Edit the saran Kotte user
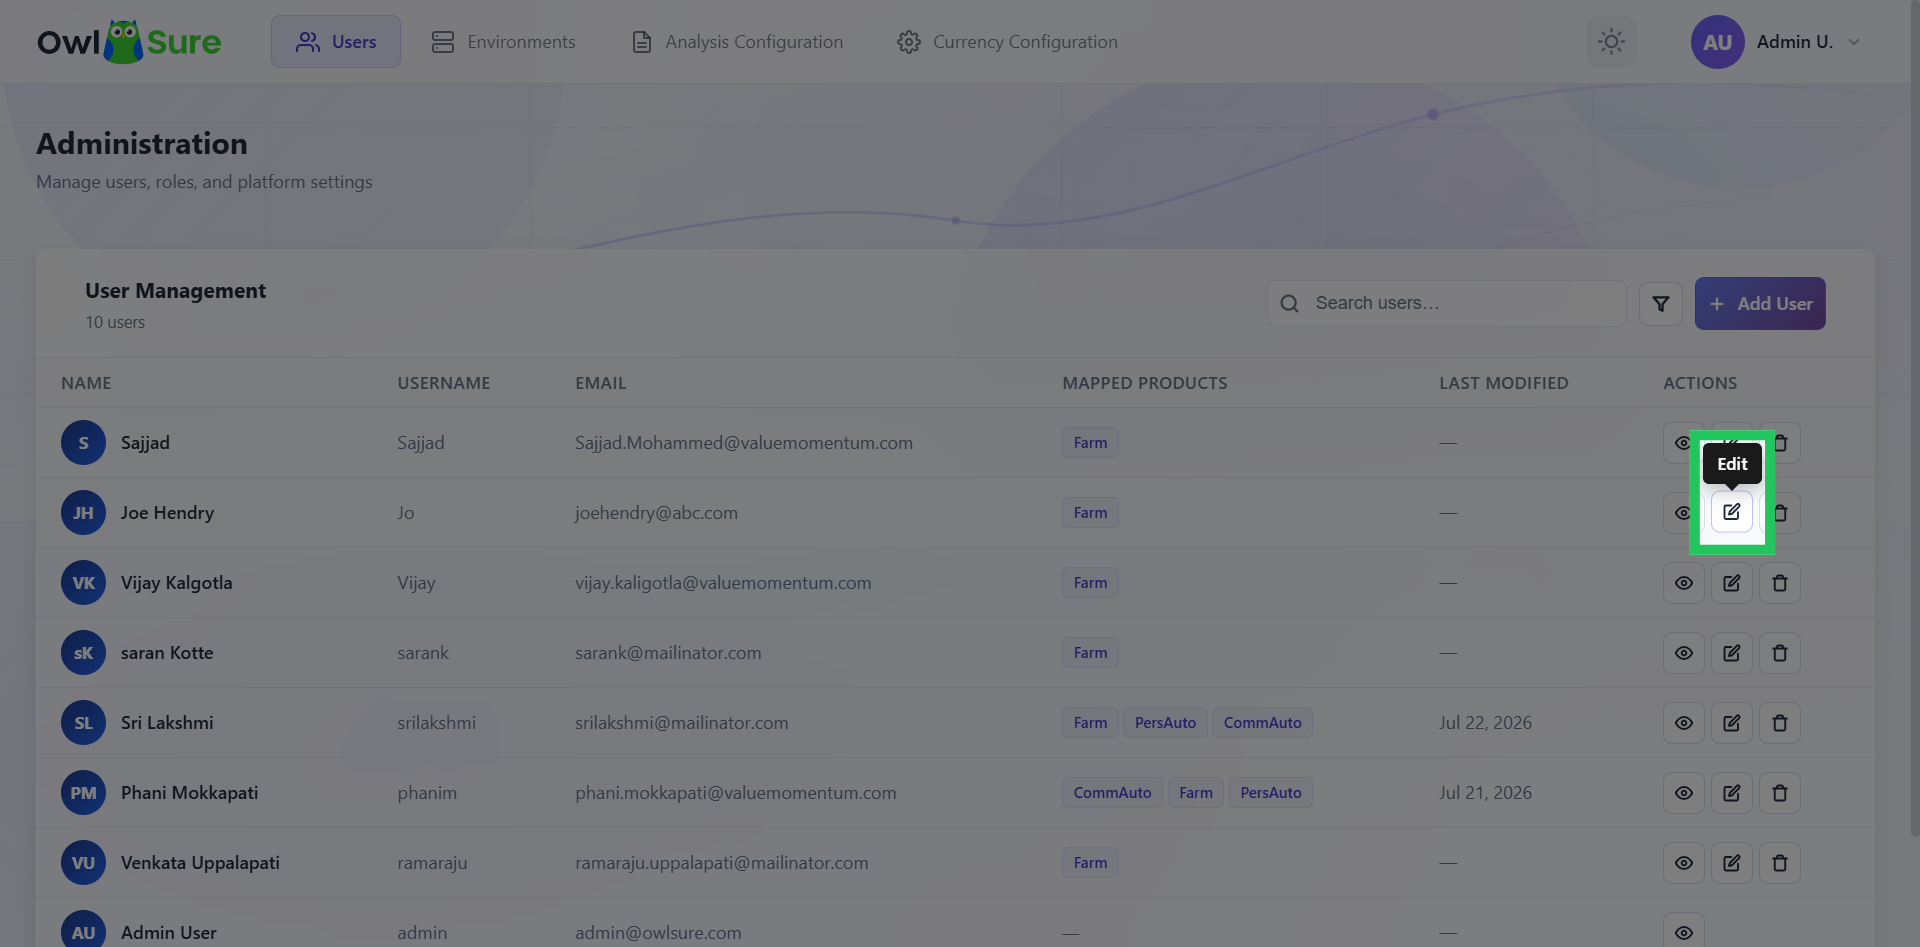This screenshot has height=947, width=1920. [1731, 653]
